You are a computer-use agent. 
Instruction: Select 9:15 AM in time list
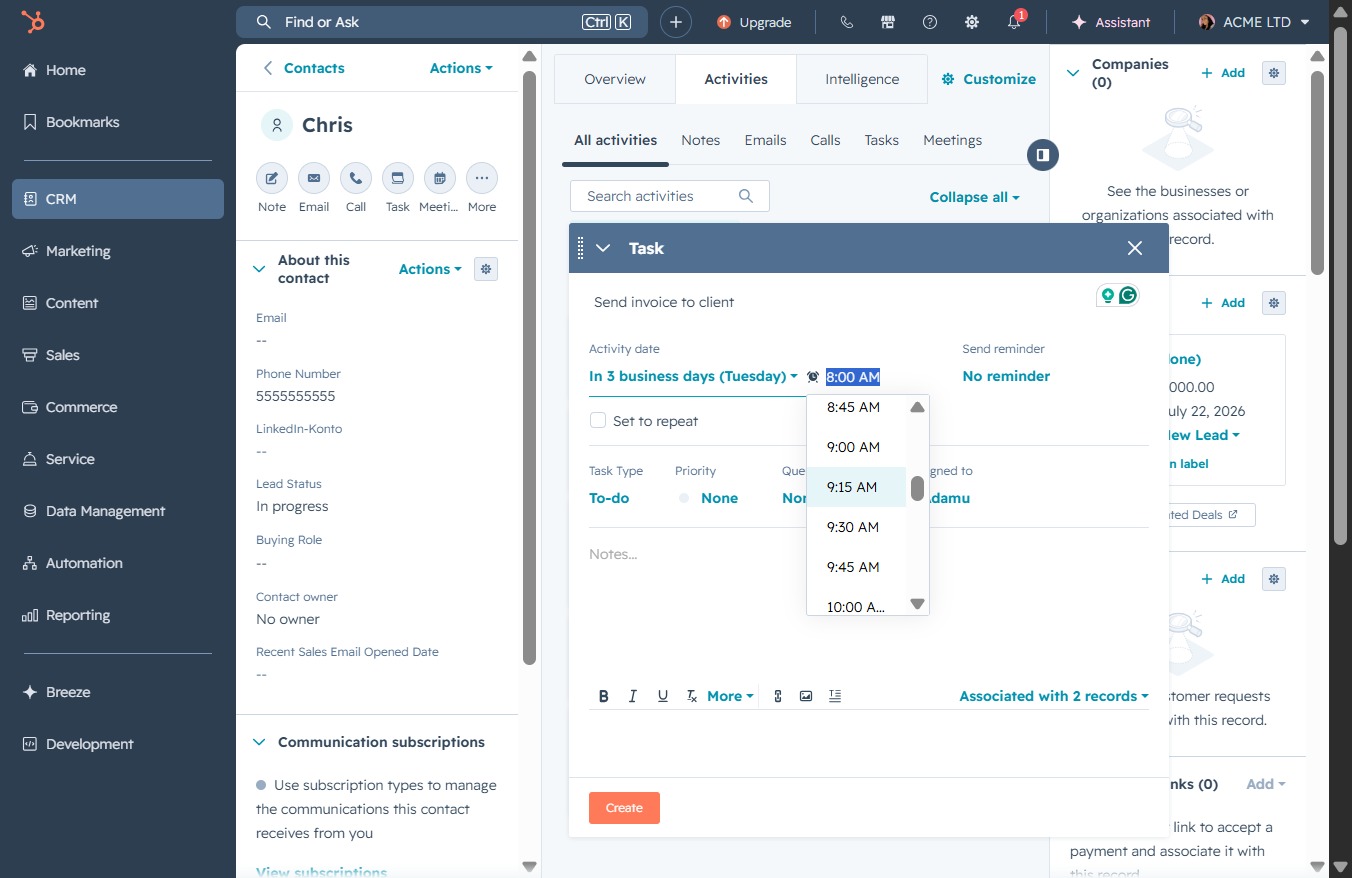click(x=856, y=487)
